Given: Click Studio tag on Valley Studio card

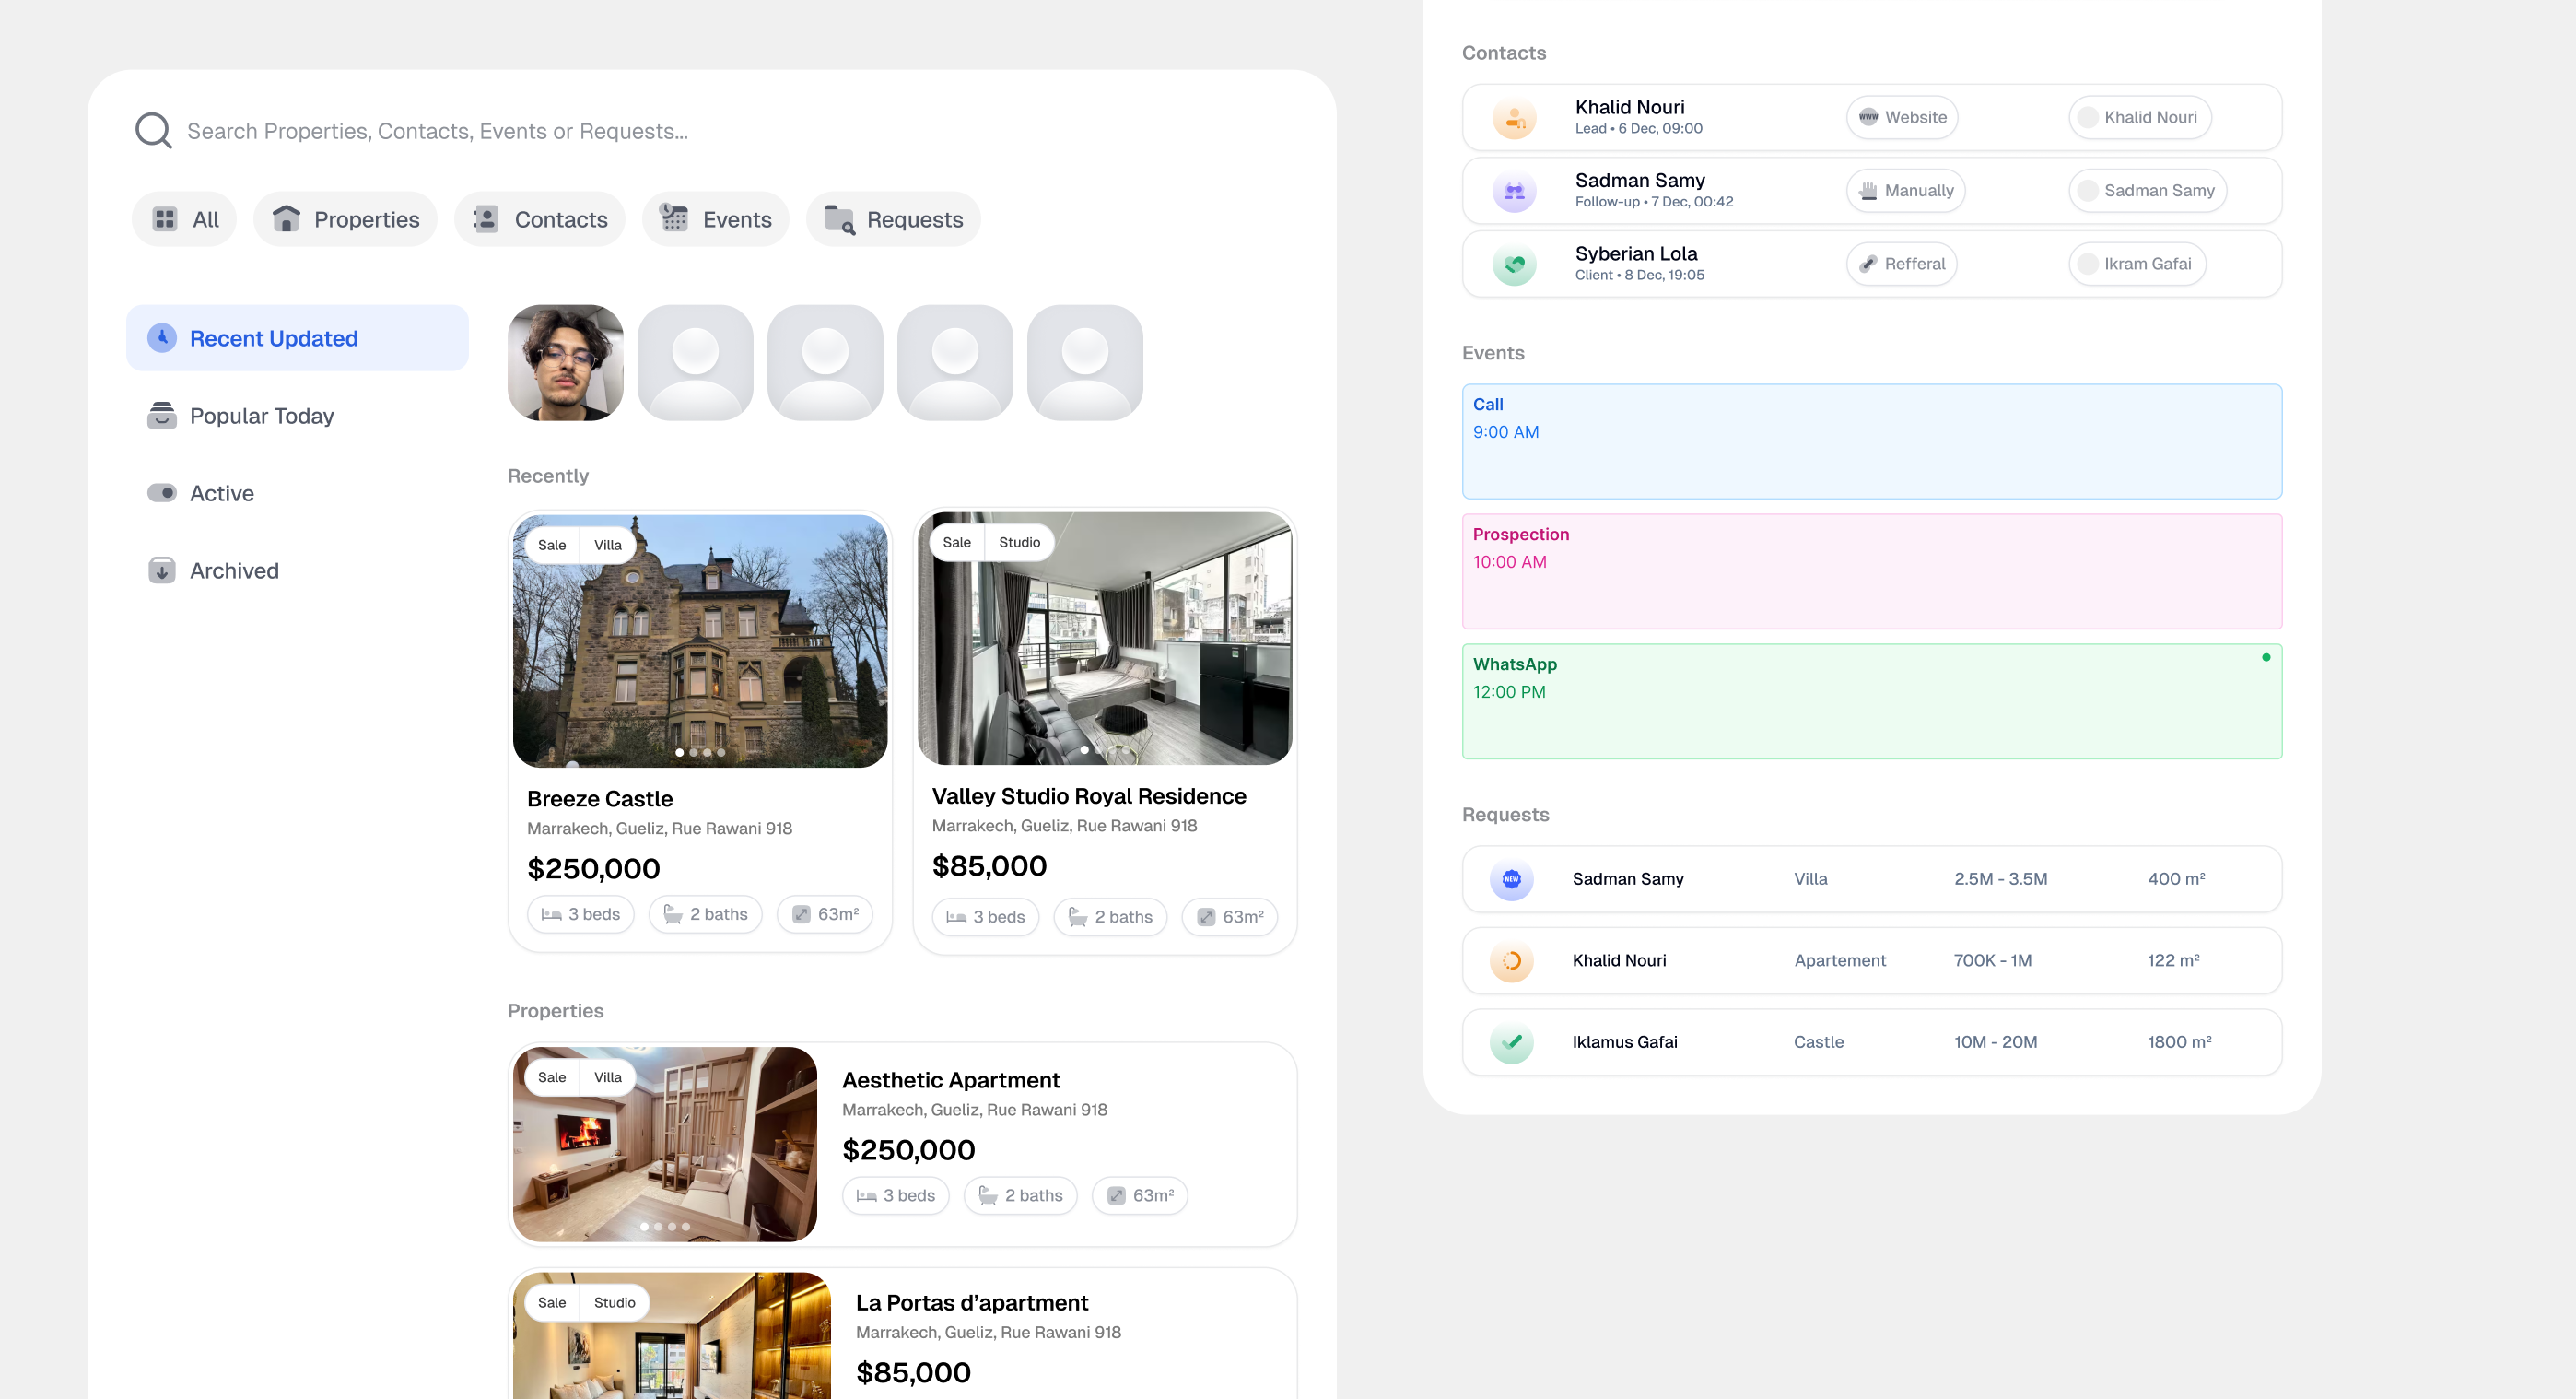Looking at the screenshot, I should click(x=1019, y=542).
